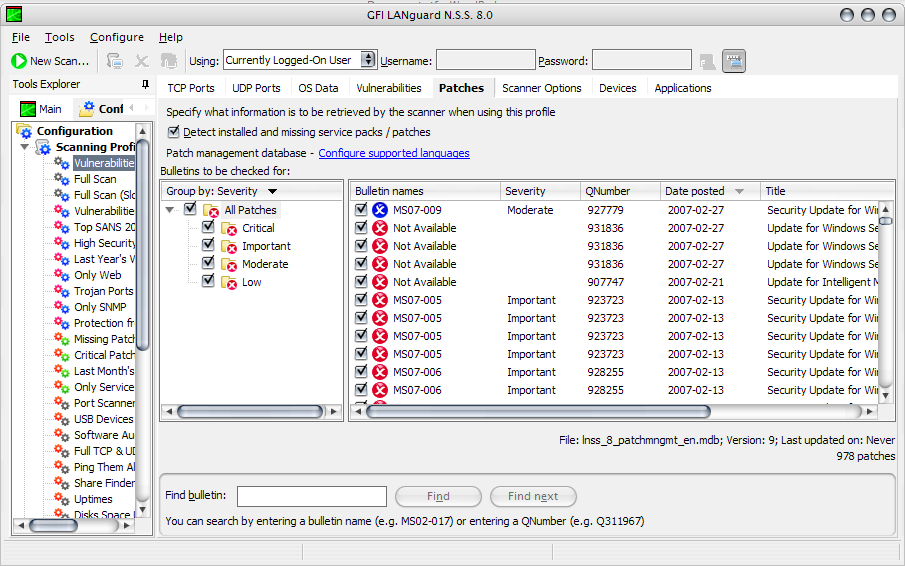905x566 pixels.
Task: Click the greyed printer-like toolbar icon
Action: click(169, 61)
